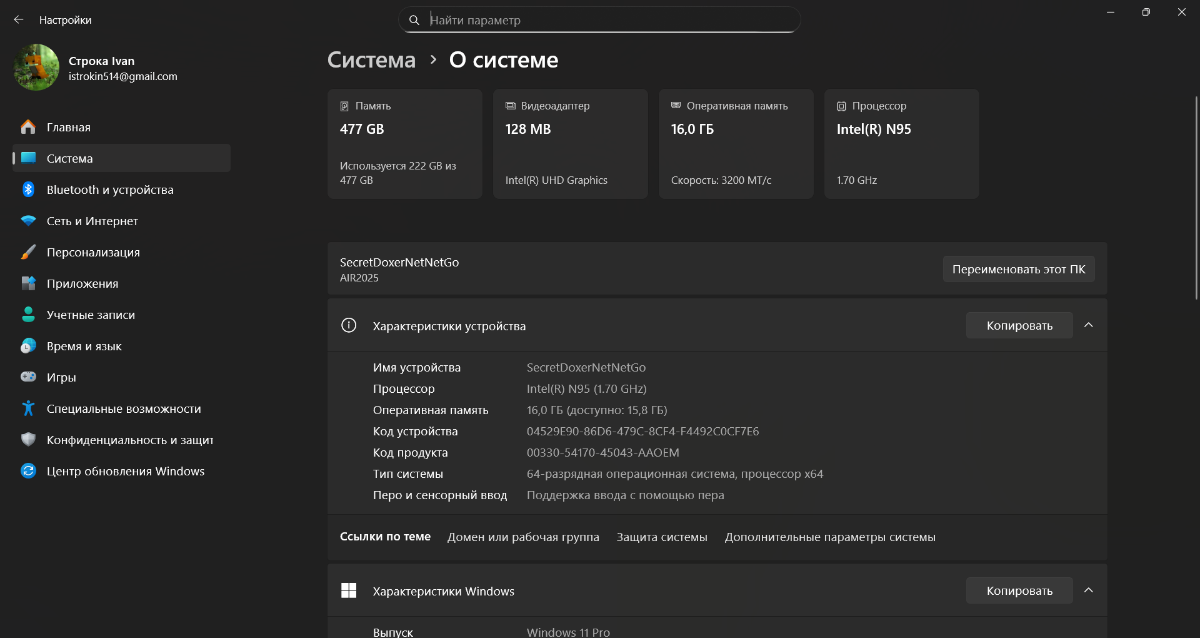
Task: Copy device specs with Копировать button
Action: (1019, 325)
